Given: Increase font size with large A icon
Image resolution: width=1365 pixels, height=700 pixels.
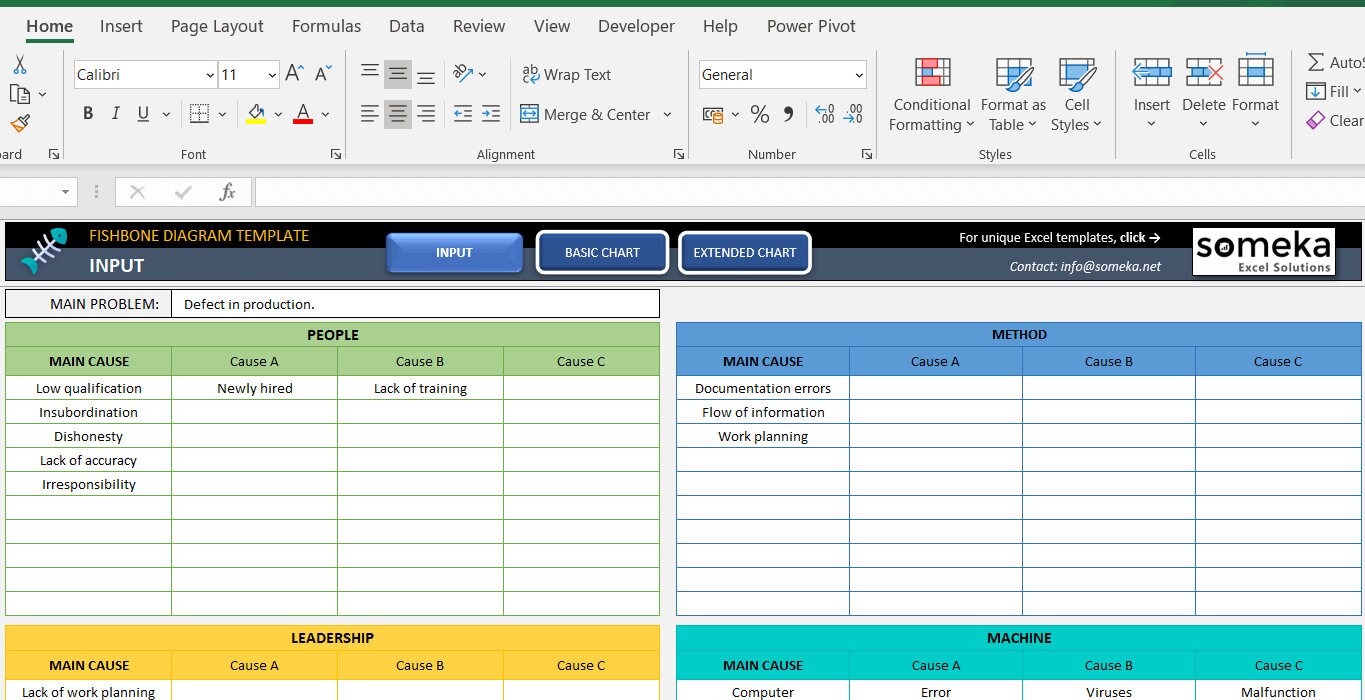Looking at the screenshot, I should pyautogui.click(x=294, y=74).
